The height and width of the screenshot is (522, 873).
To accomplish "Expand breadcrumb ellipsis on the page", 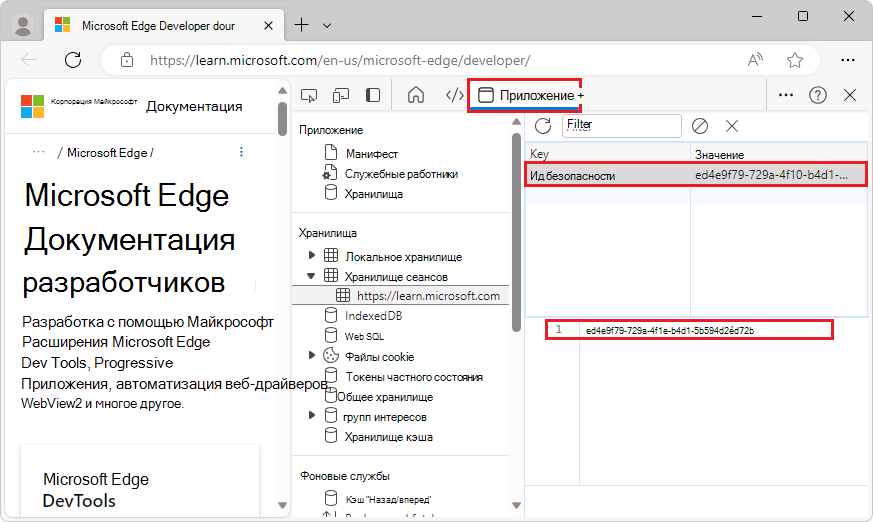I will point(38,152).
